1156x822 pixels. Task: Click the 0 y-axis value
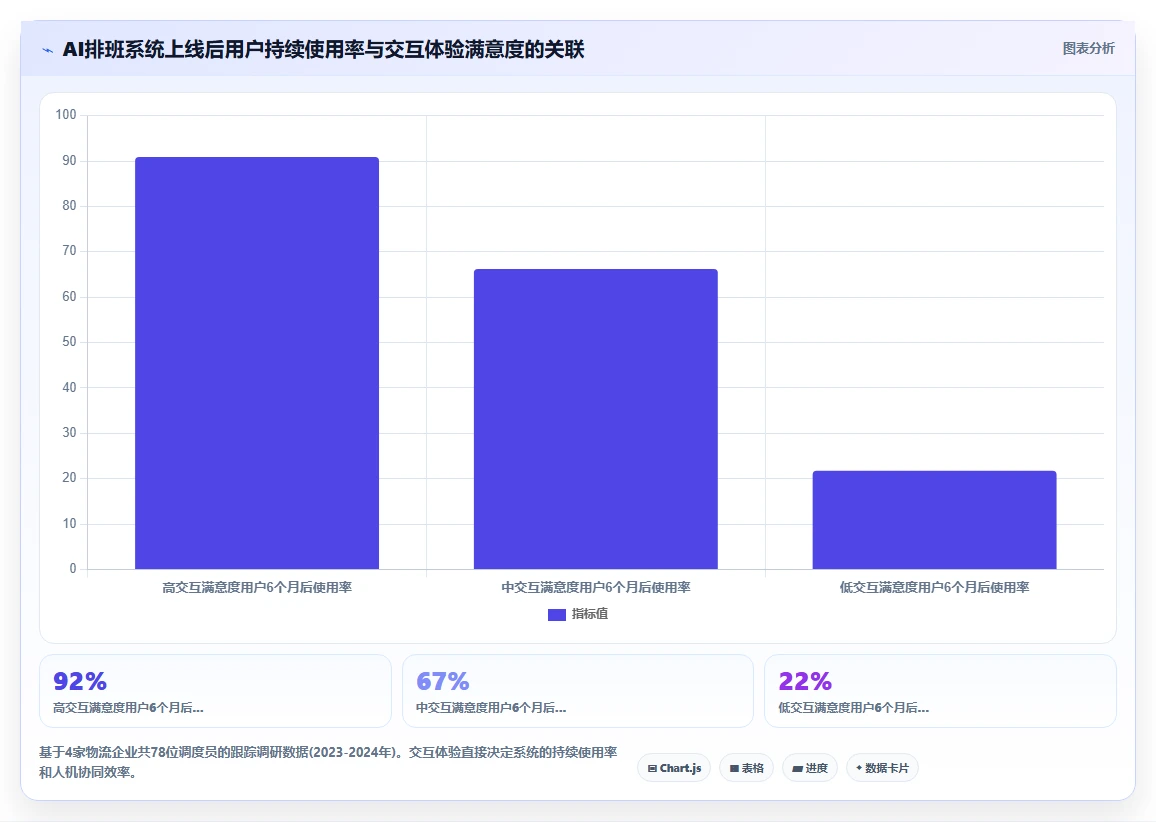pyautogui.click(x=72, y=568)
